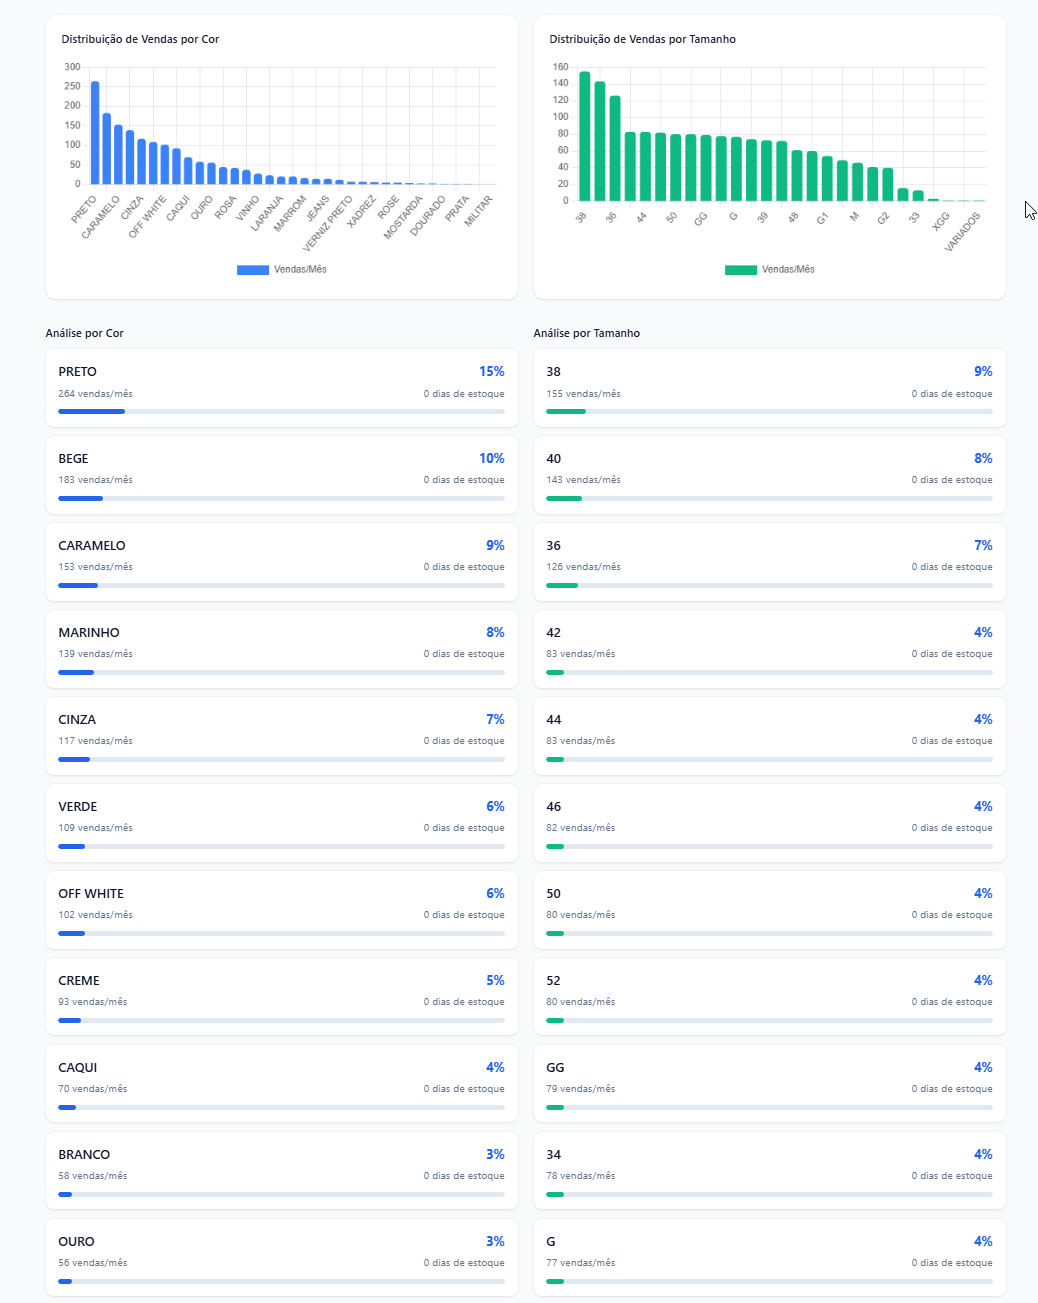Click "155 vendas/mês" on the size 38 card
Viewport: 1038px width, 1303px height.
point(583,394)
